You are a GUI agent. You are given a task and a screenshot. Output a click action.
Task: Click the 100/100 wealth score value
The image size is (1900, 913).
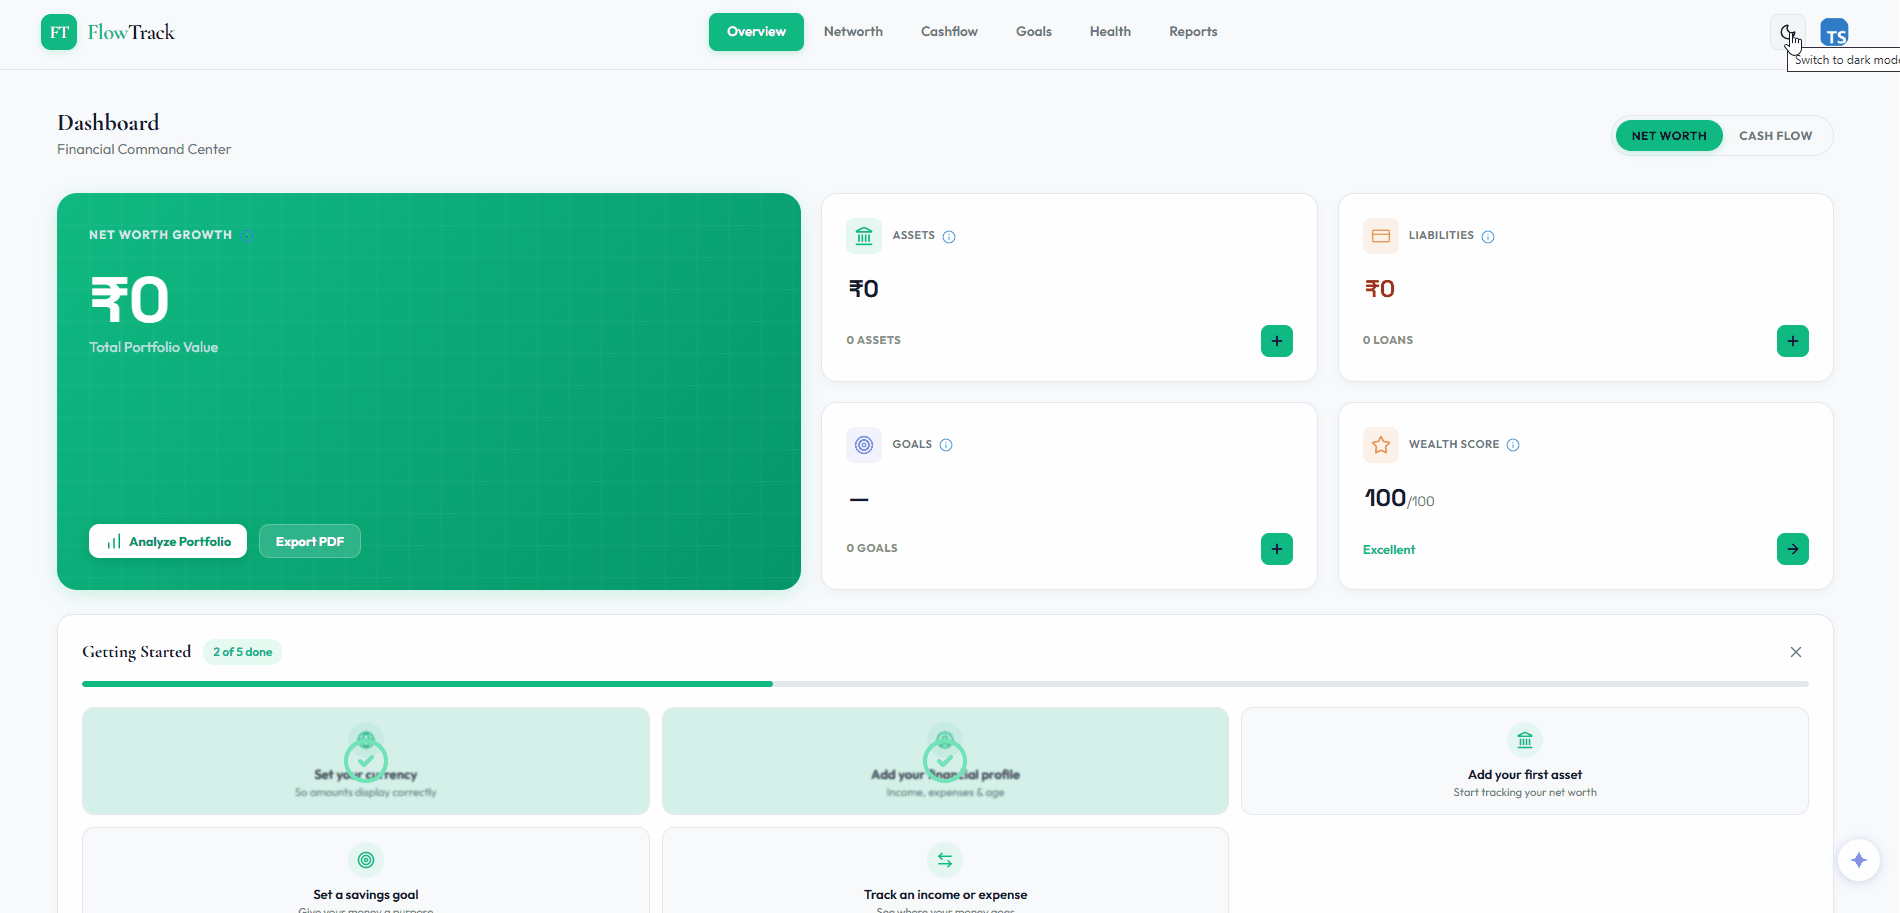point(1399,498)
